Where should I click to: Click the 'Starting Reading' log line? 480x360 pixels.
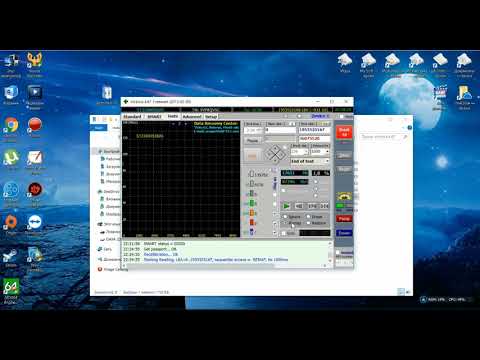click(x=216, y=259)
